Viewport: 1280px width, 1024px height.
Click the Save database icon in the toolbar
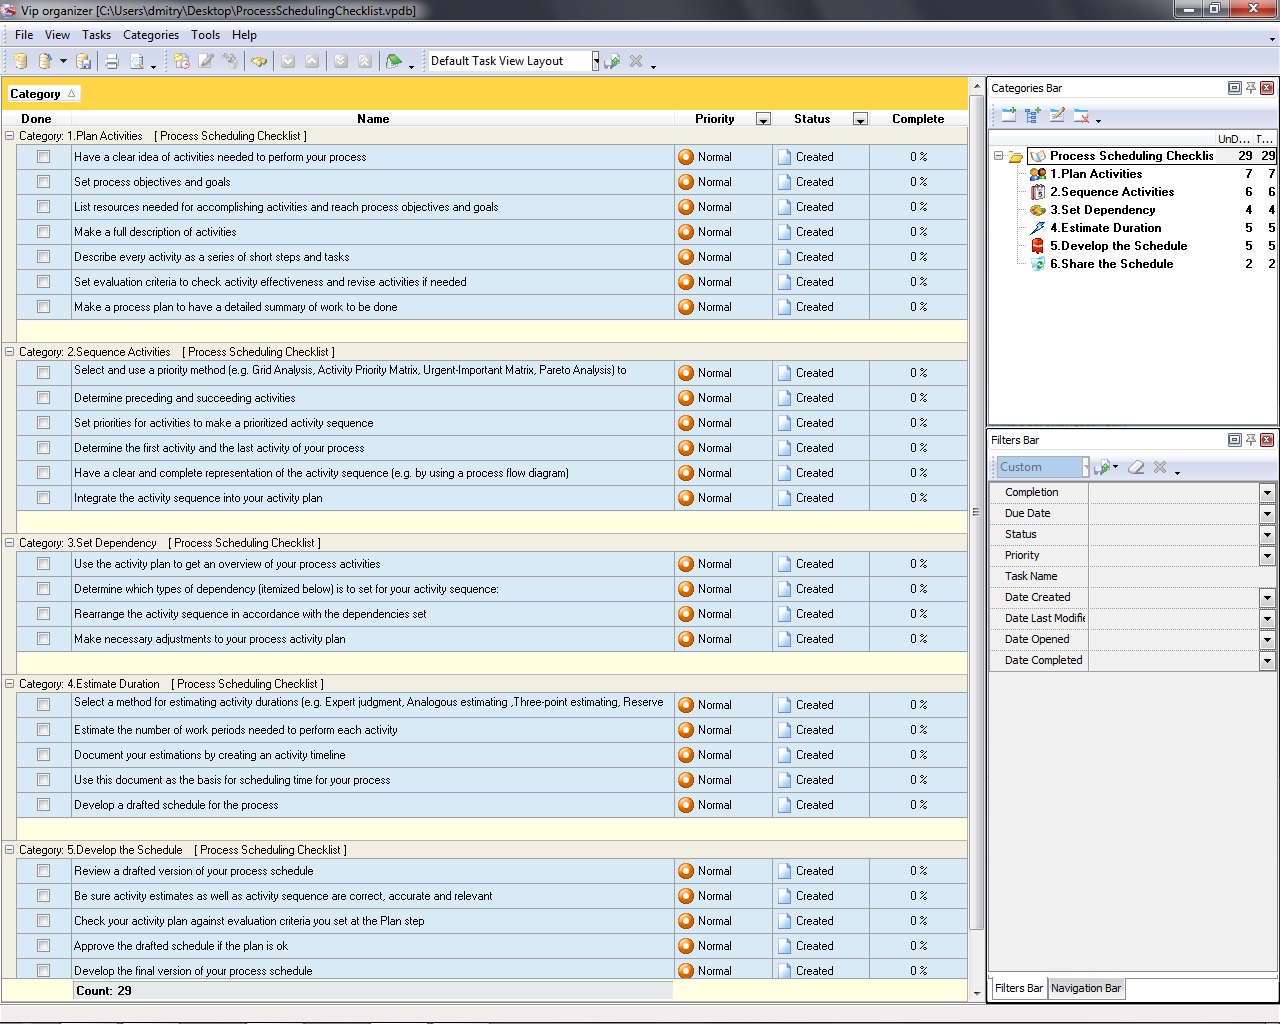coord(84,61)
